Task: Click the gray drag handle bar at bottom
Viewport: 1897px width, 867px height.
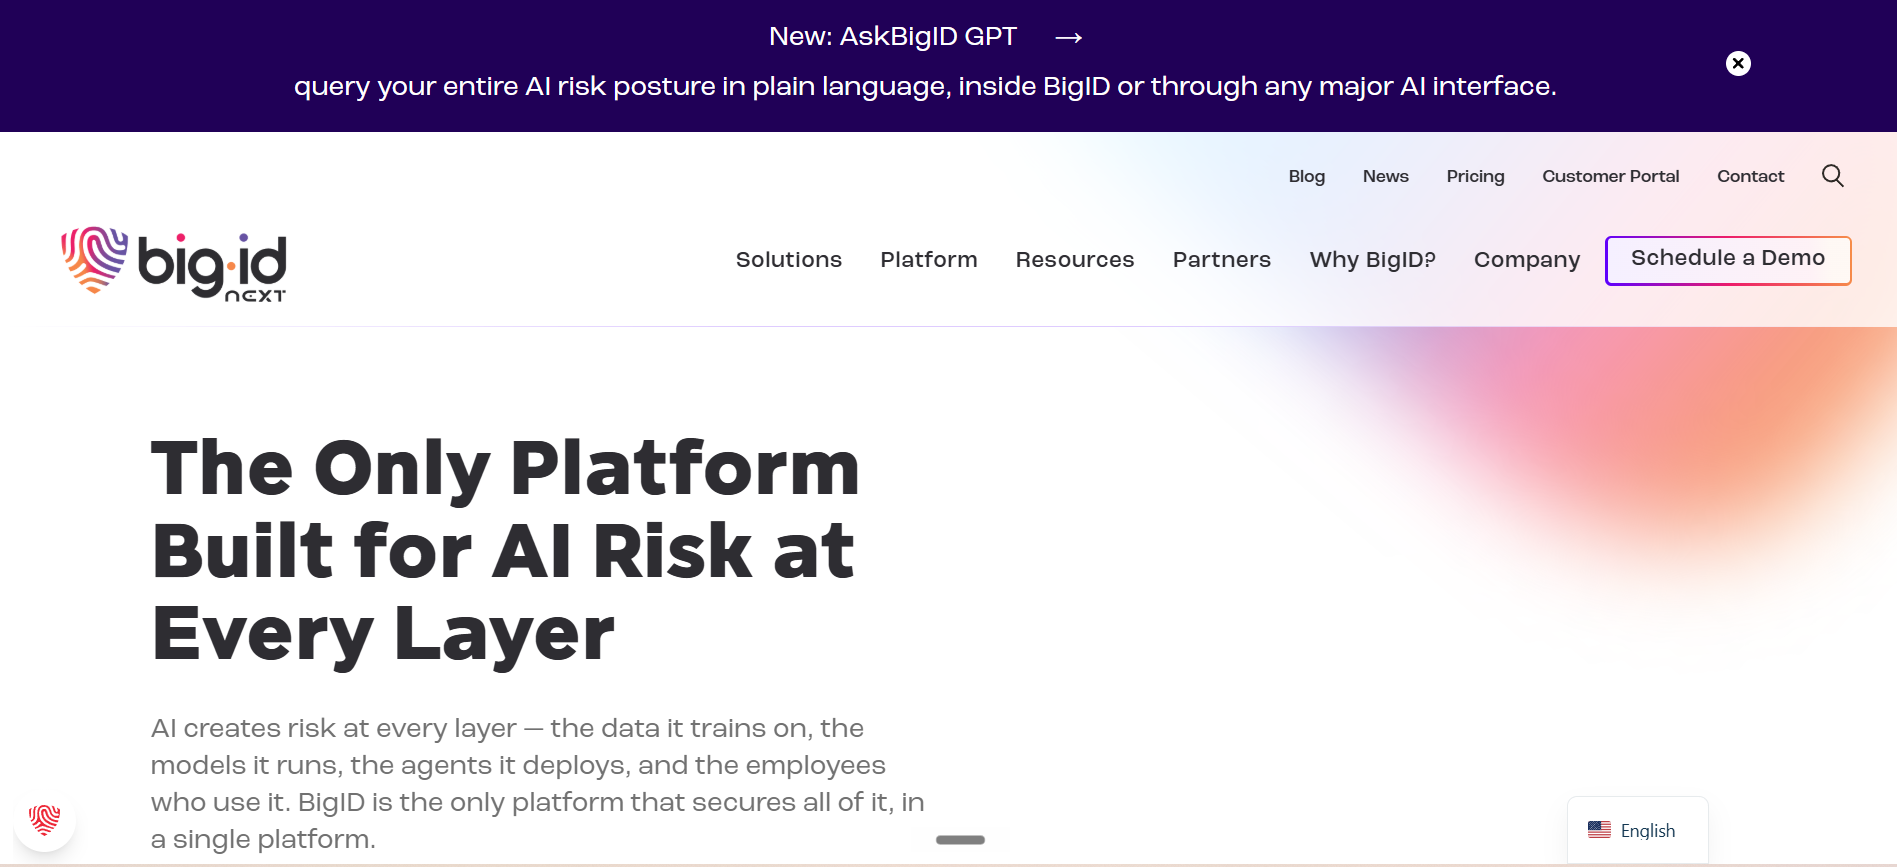Action: point(960,840)
